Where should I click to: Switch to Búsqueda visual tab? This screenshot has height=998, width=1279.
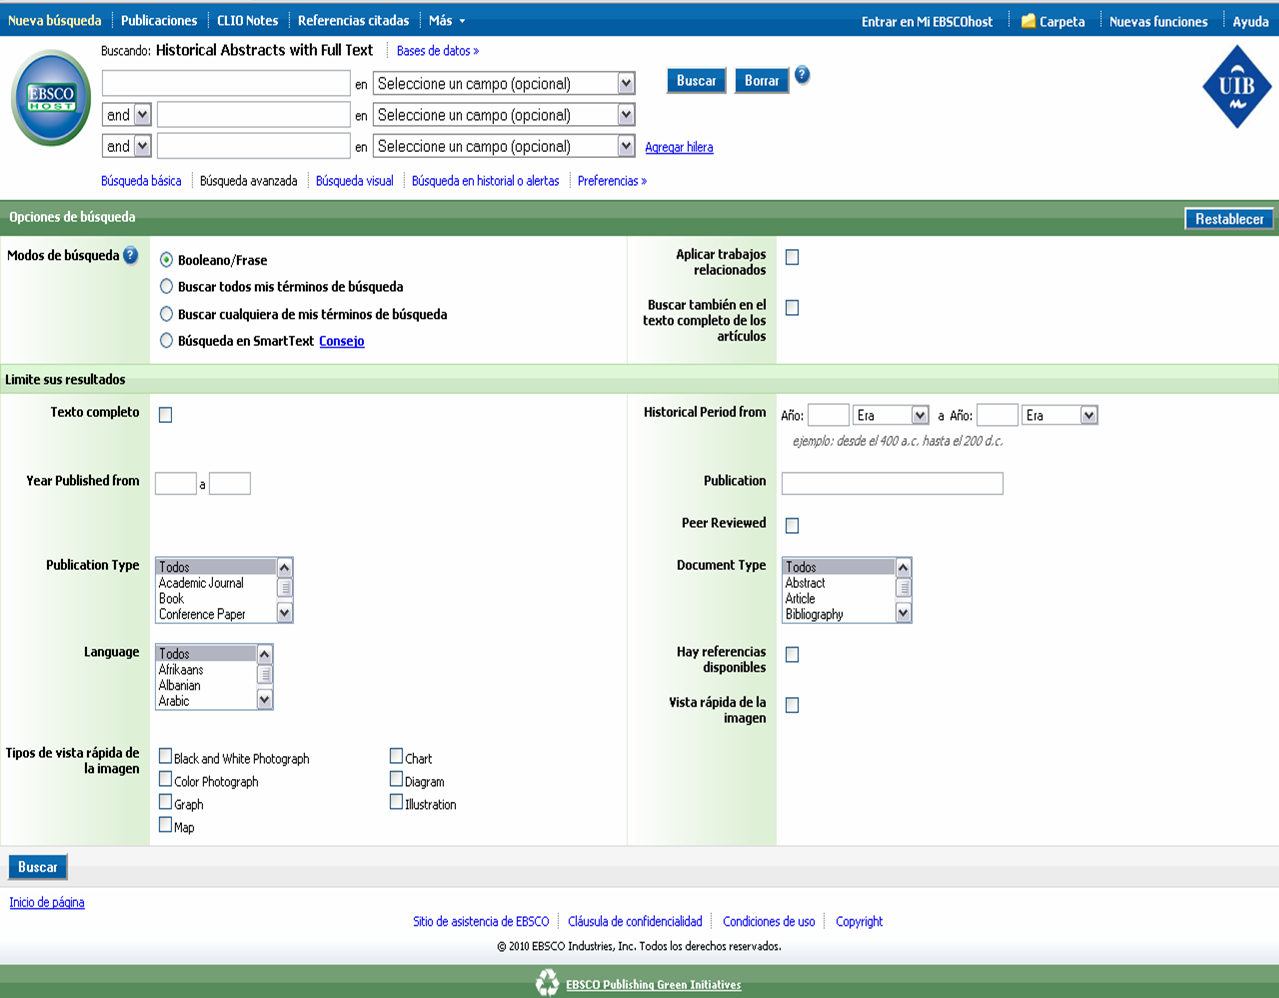point(355,181)
